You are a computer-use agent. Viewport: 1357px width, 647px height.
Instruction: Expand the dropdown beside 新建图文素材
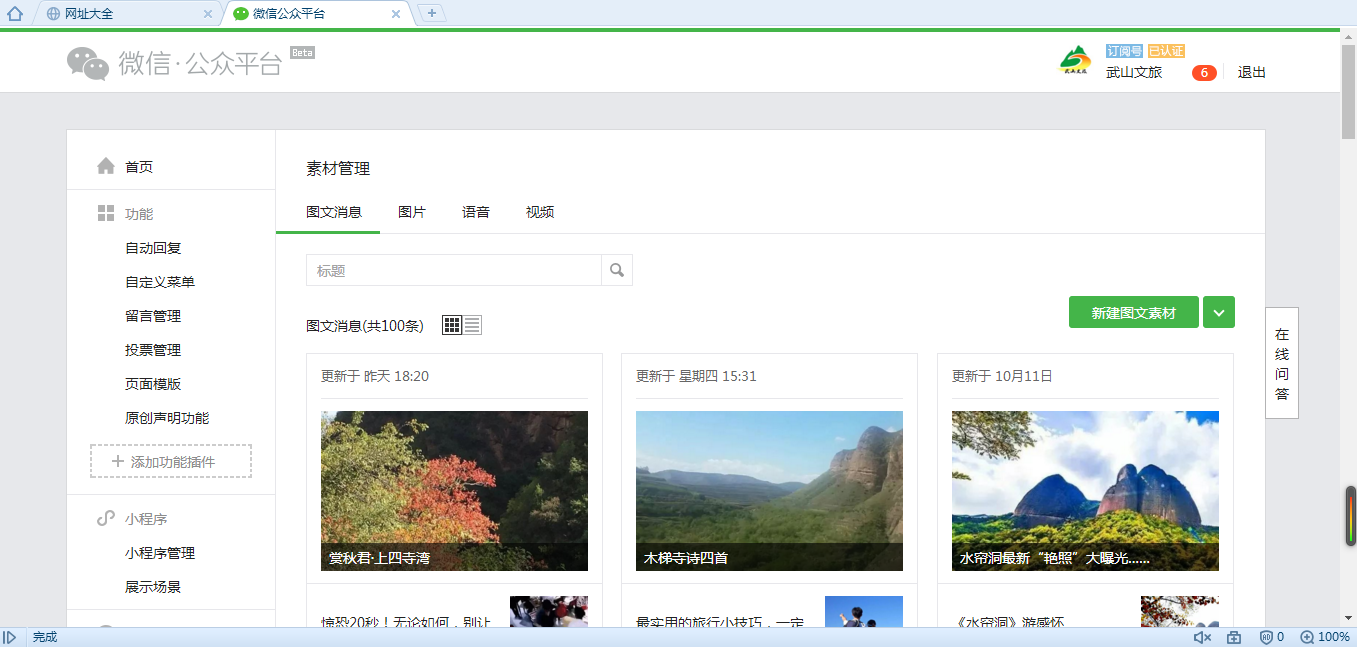coord(1218,311)
